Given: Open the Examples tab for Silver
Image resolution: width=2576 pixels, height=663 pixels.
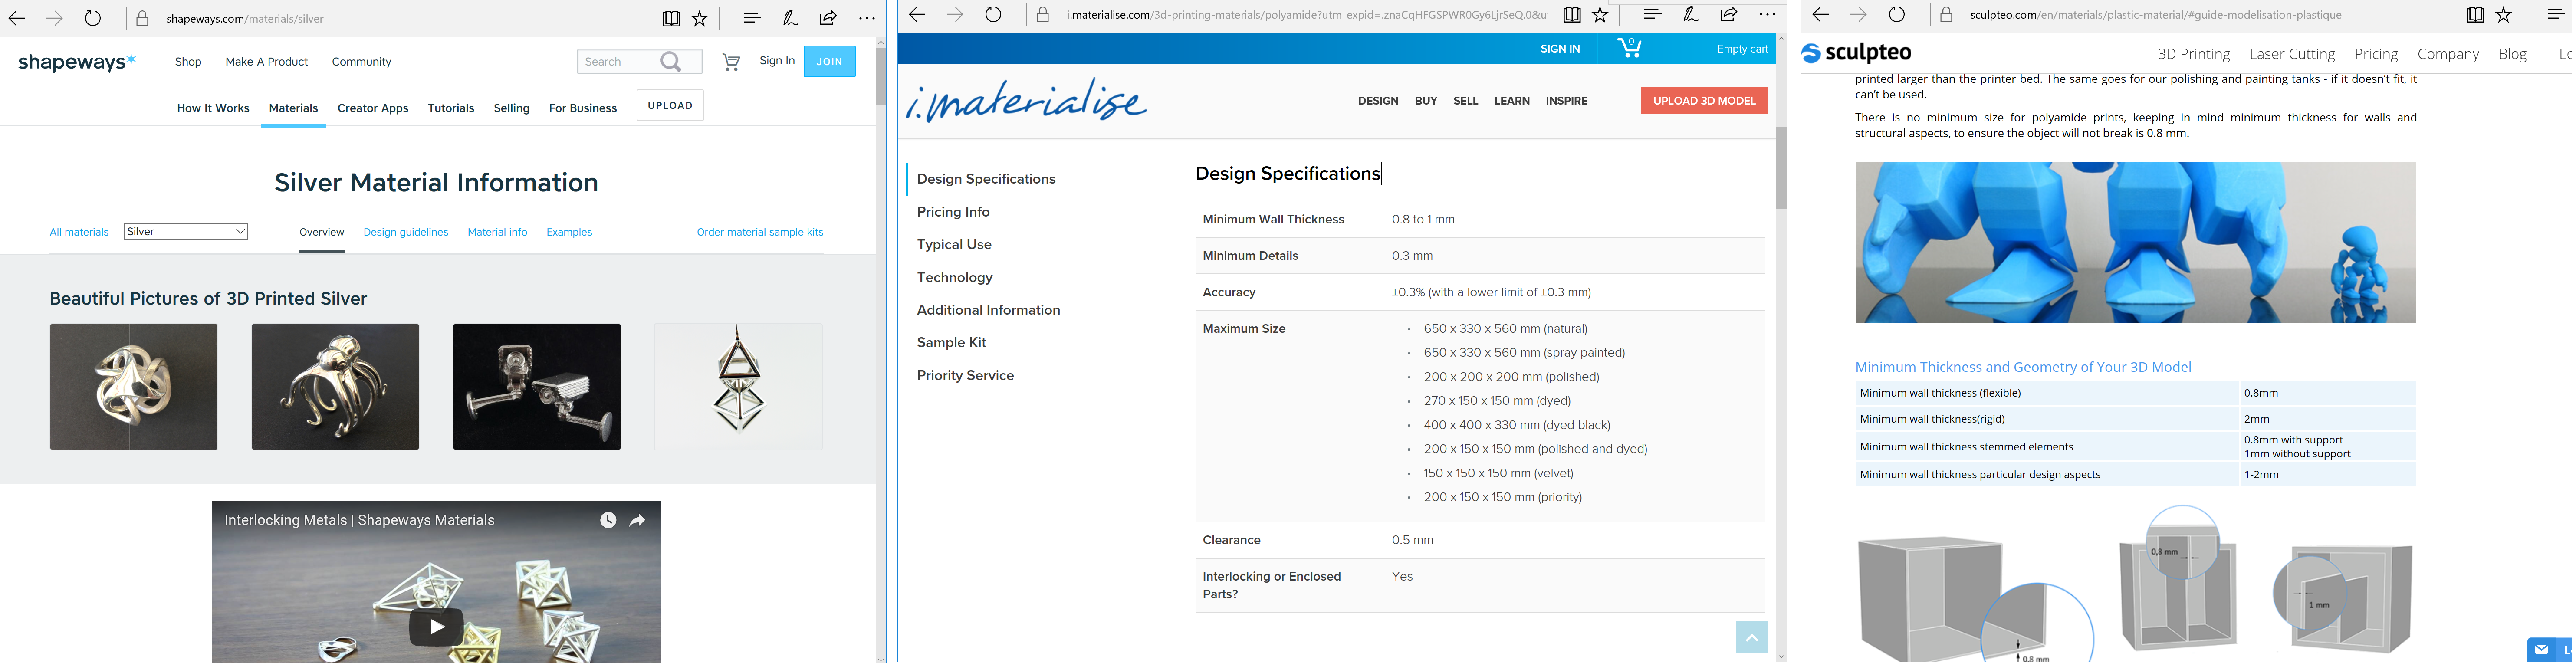Looking at the screenshot, I should click(569, 232).
